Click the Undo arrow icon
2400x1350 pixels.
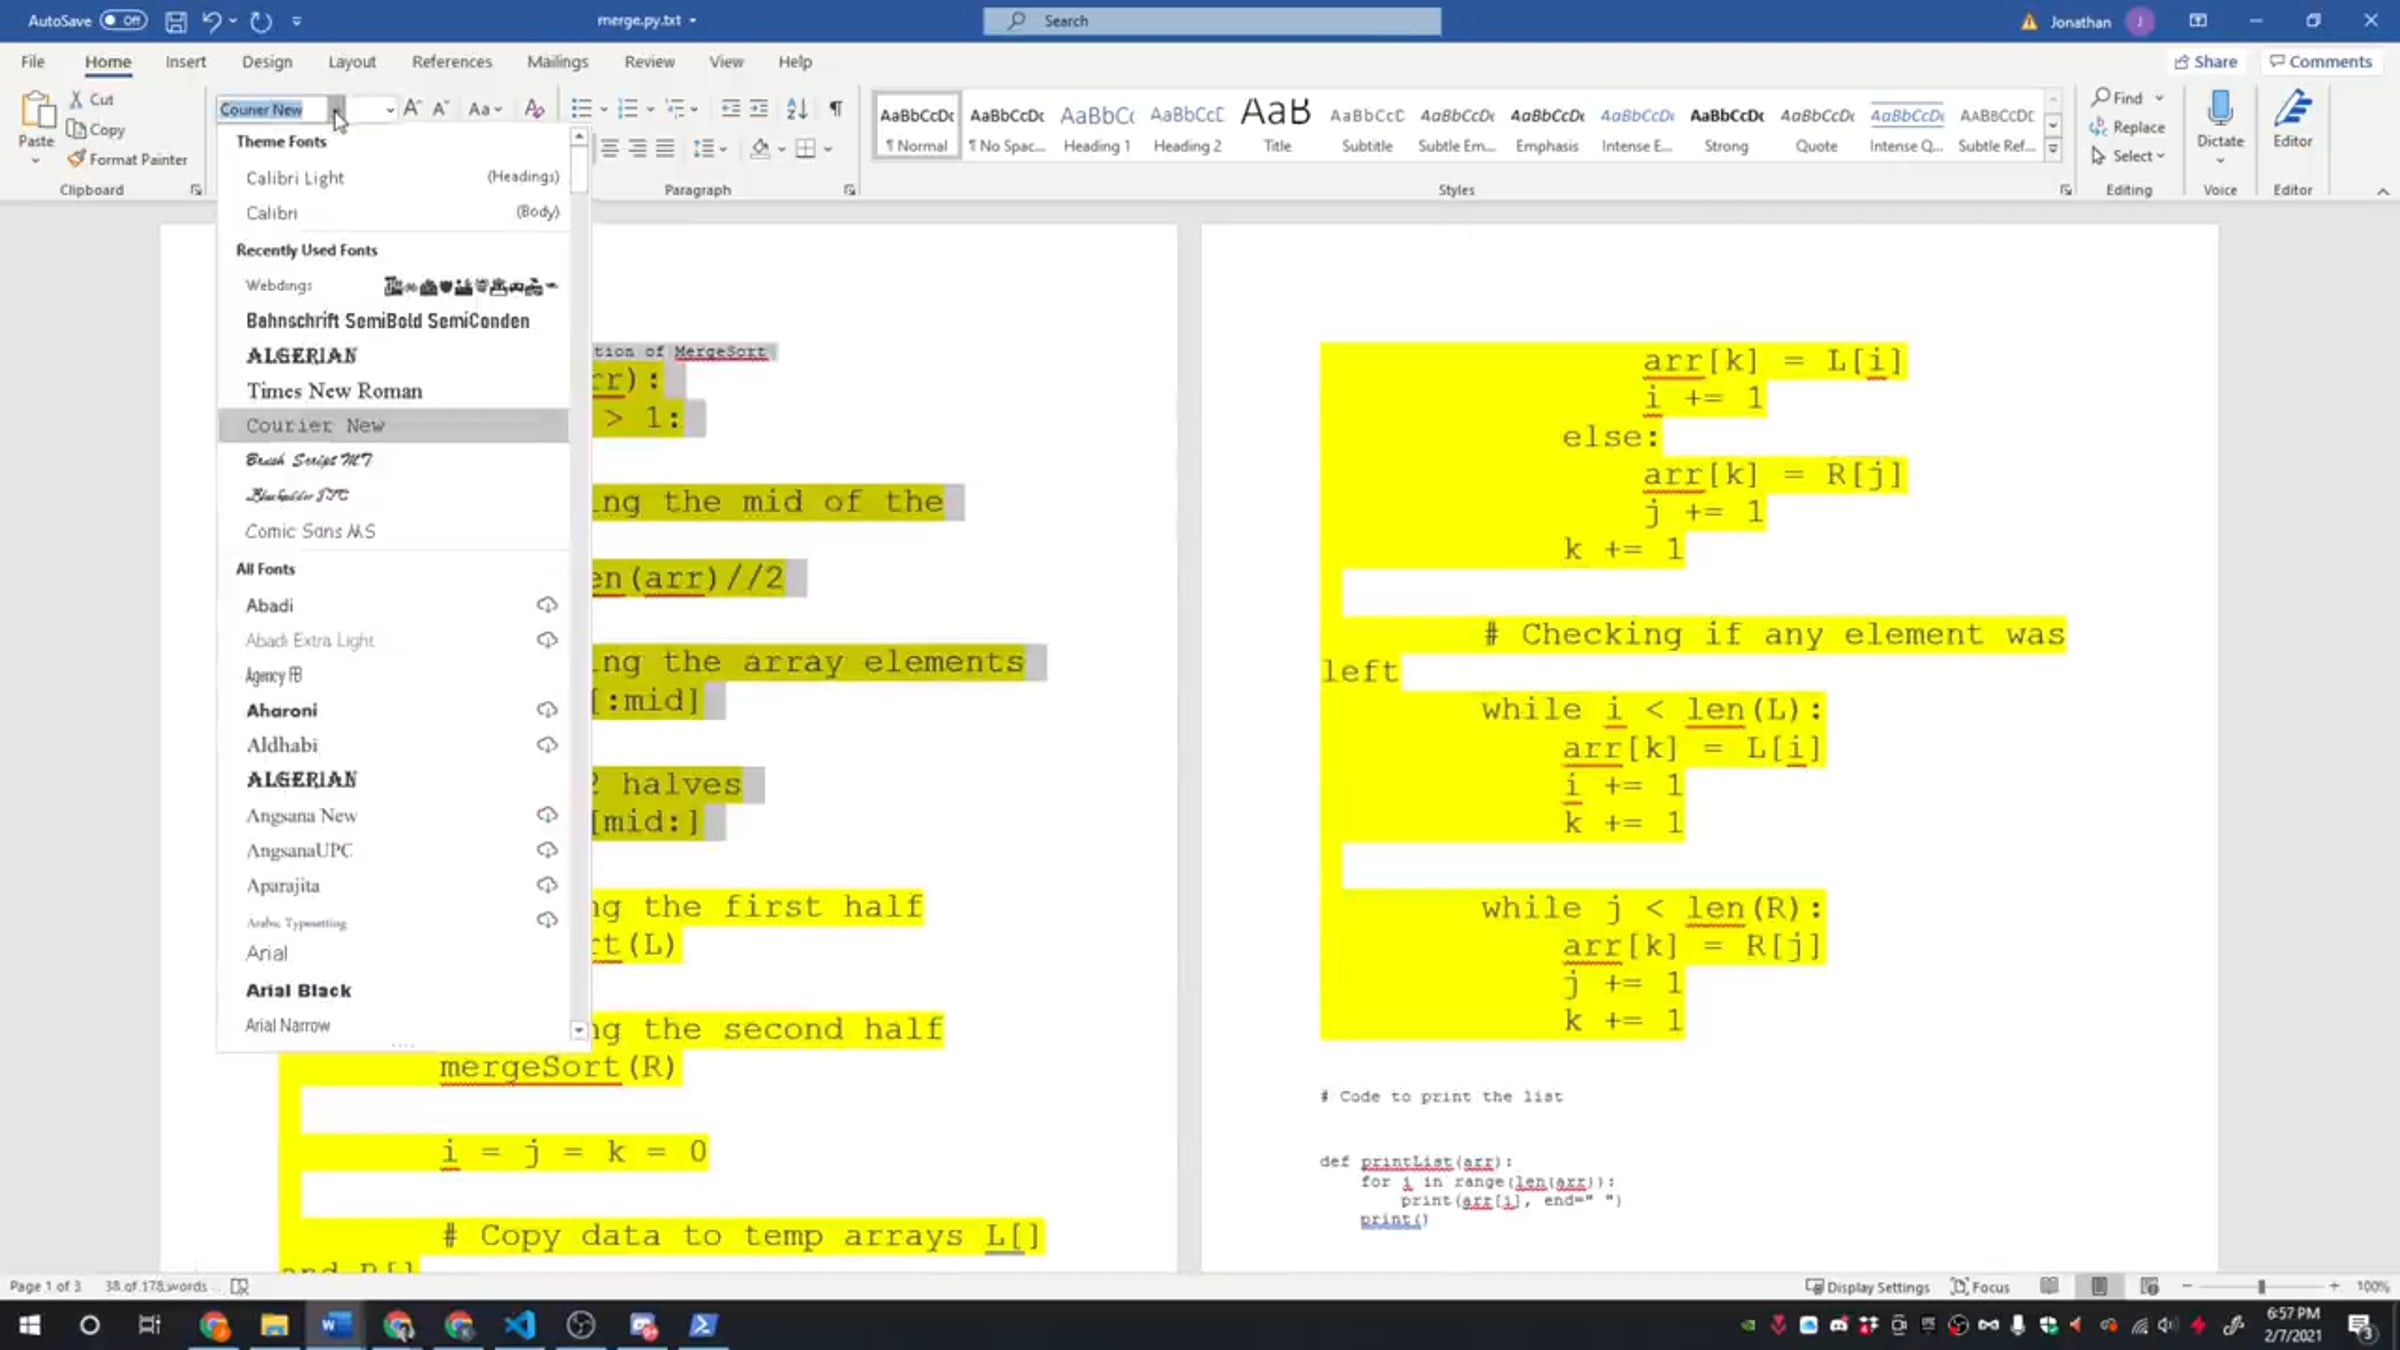click(x=211, y=21)
